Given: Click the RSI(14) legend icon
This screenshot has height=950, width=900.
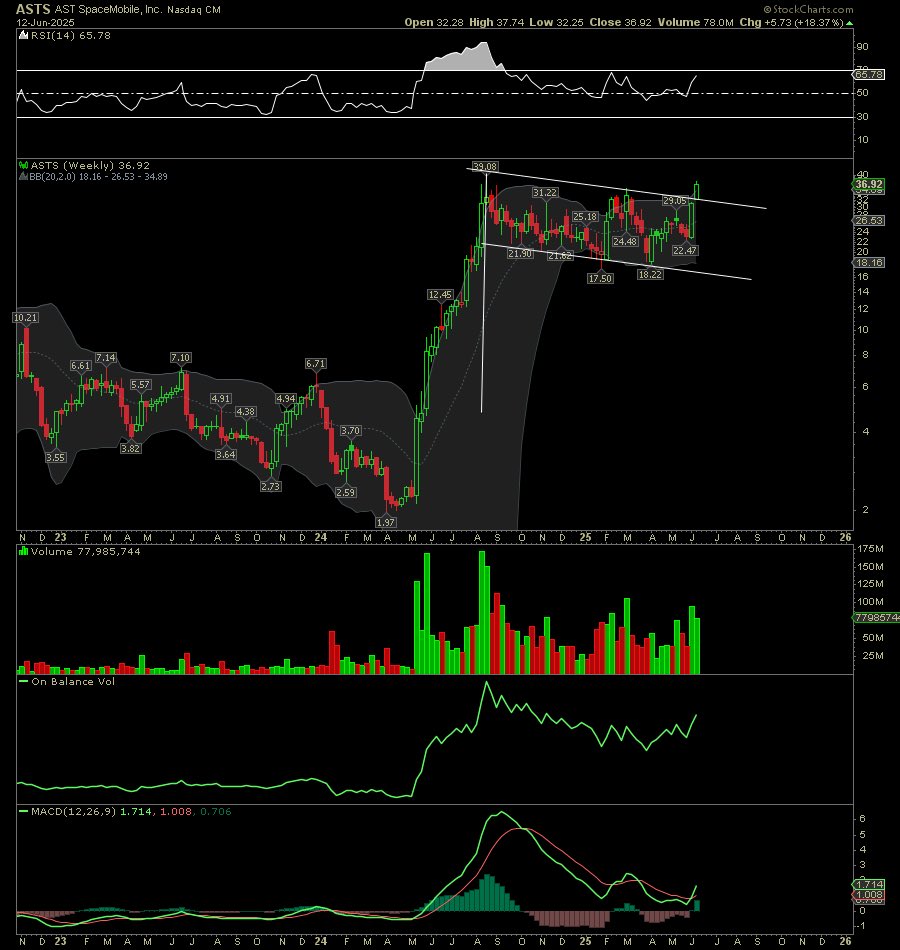Looking at the screenshot, I should click(x=24, y=35).
